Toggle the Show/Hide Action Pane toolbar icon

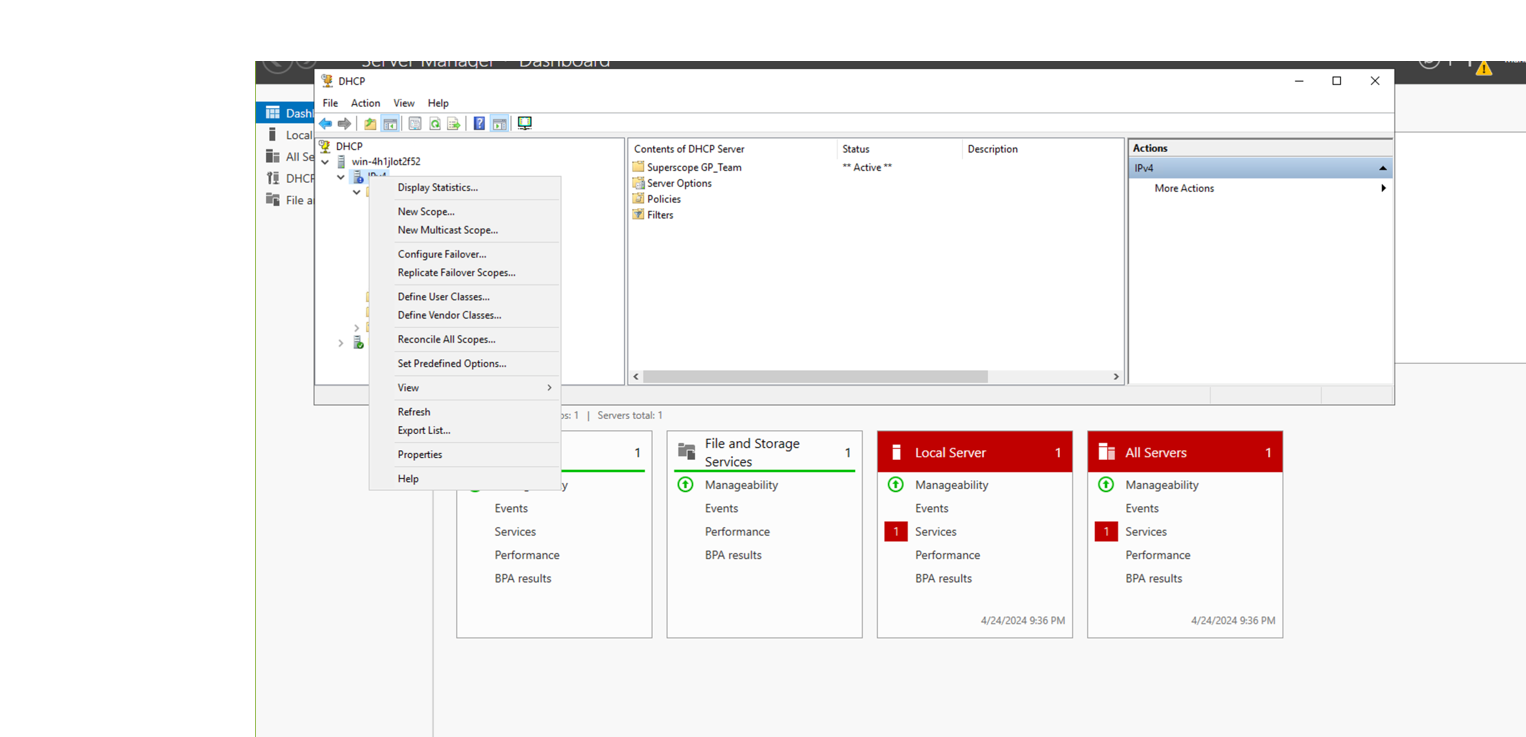pos(499,124)
